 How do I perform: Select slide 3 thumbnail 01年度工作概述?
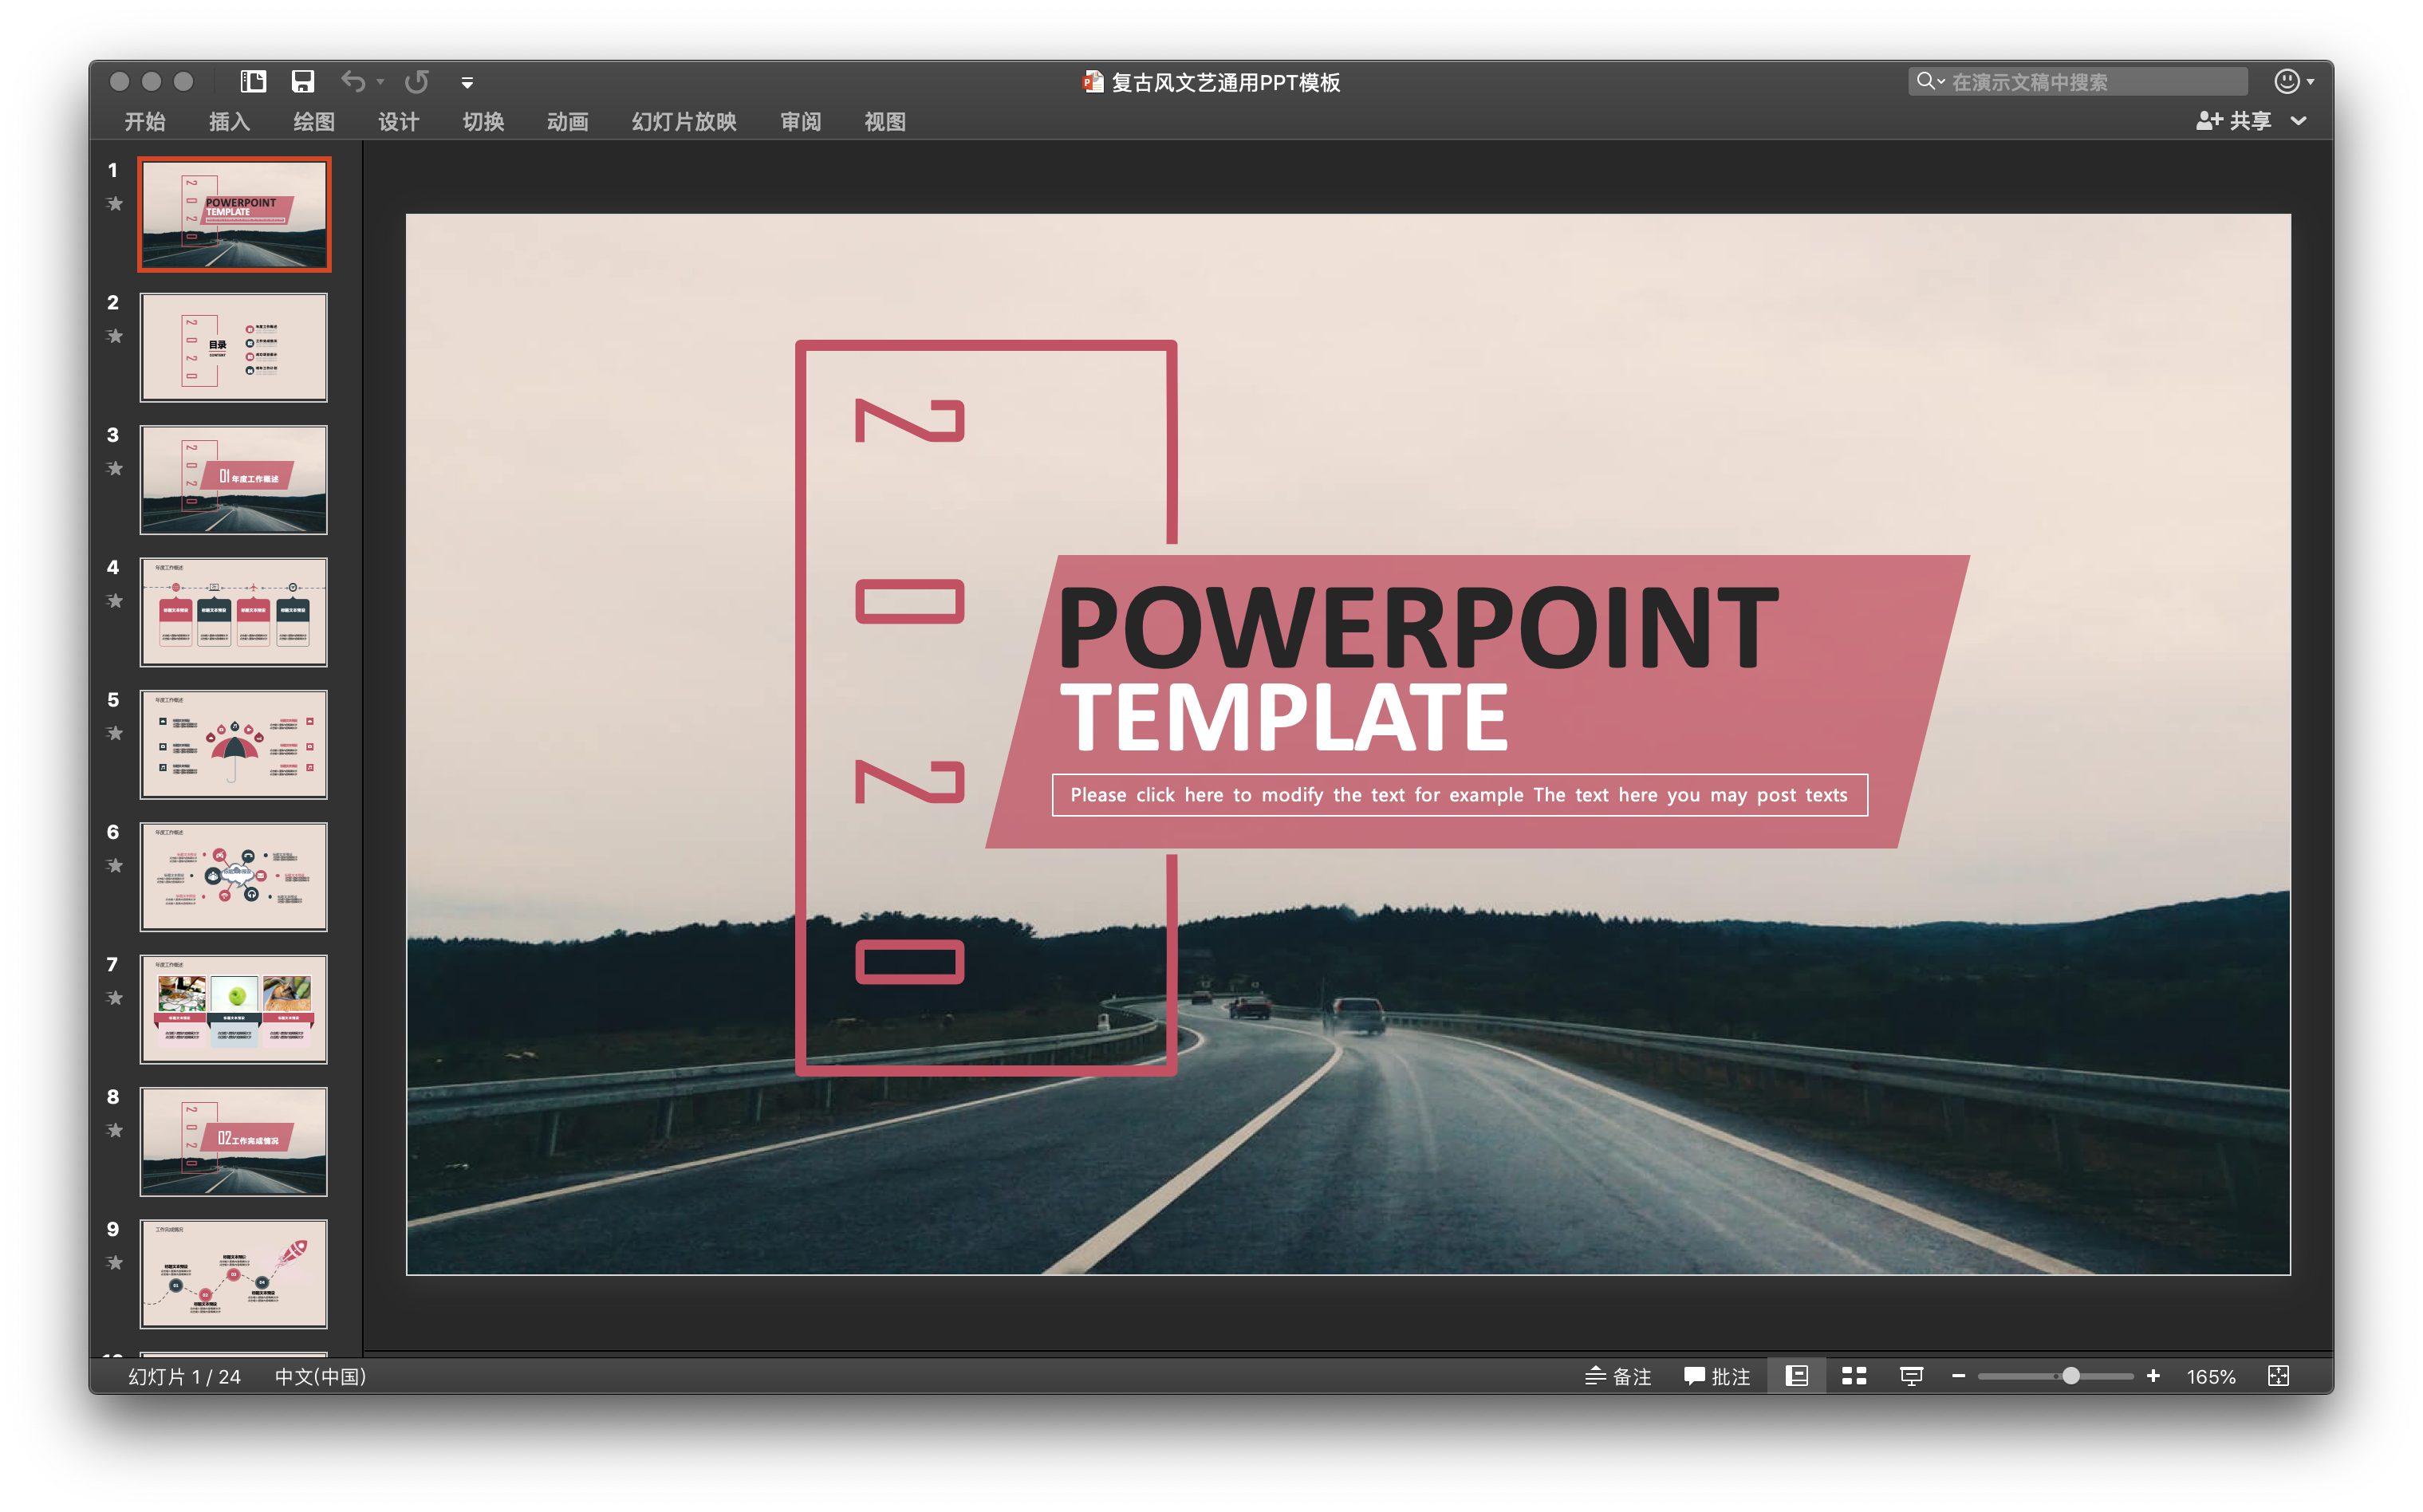pyautogui.click(x=234, y=480)
